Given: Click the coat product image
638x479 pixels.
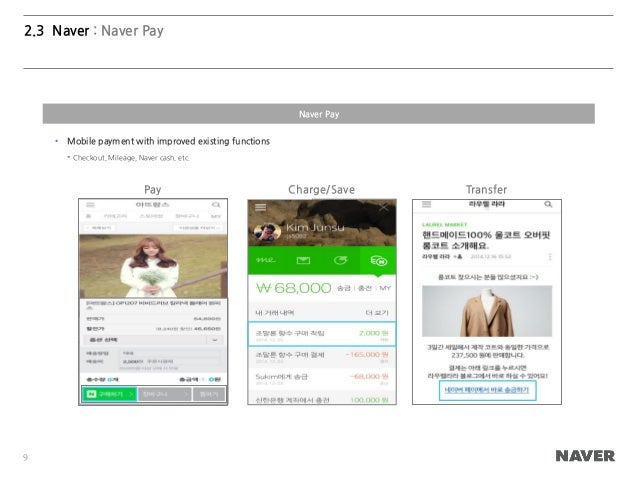Looking at the screenshot, I should [487, 311].
